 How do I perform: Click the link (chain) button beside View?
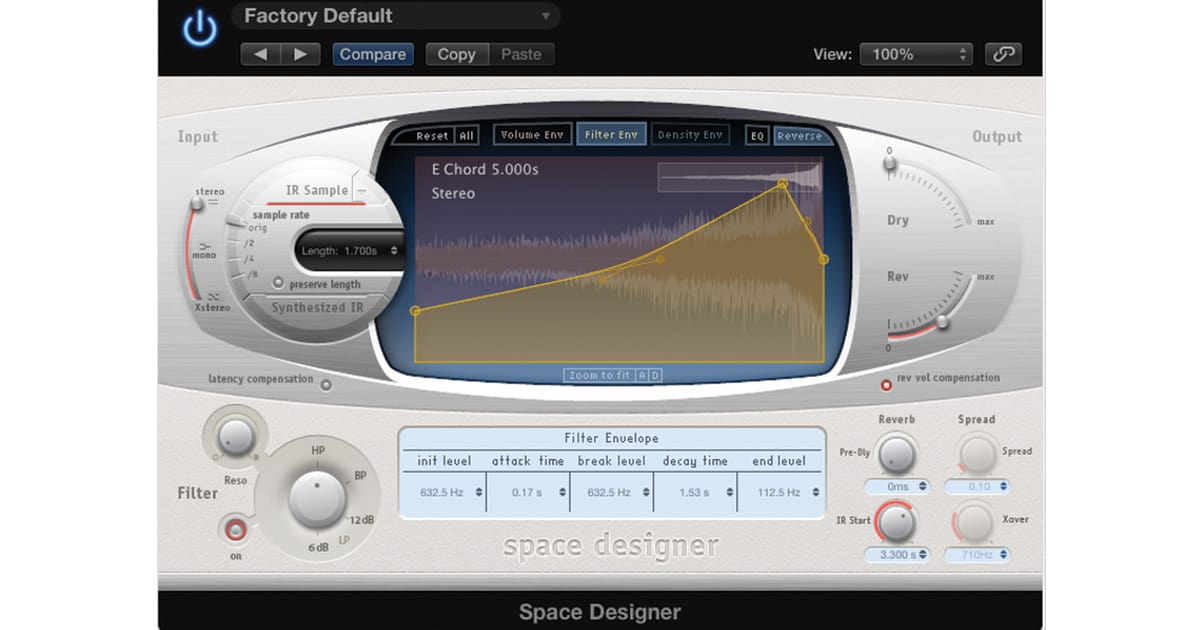click(x=1004, y=54)
